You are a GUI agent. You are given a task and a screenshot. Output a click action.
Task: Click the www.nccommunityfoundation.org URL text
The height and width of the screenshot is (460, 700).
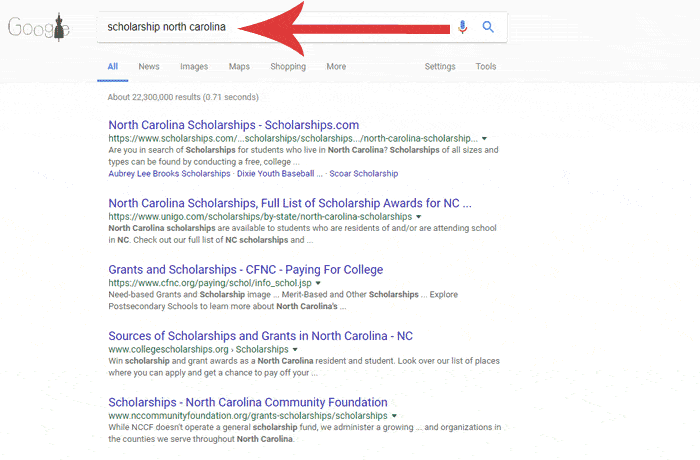[248, 416]
